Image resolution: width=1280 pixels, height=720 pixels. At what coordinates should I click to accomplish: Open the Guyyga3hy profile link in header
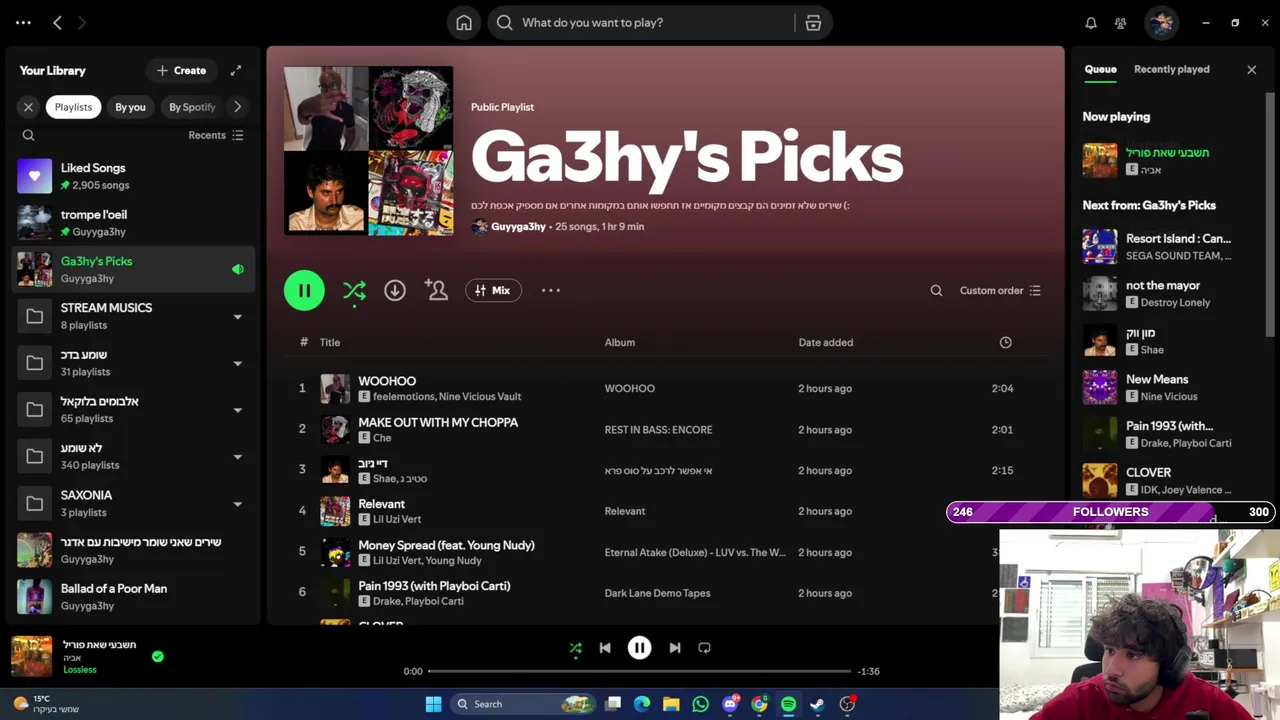point(518,227)
